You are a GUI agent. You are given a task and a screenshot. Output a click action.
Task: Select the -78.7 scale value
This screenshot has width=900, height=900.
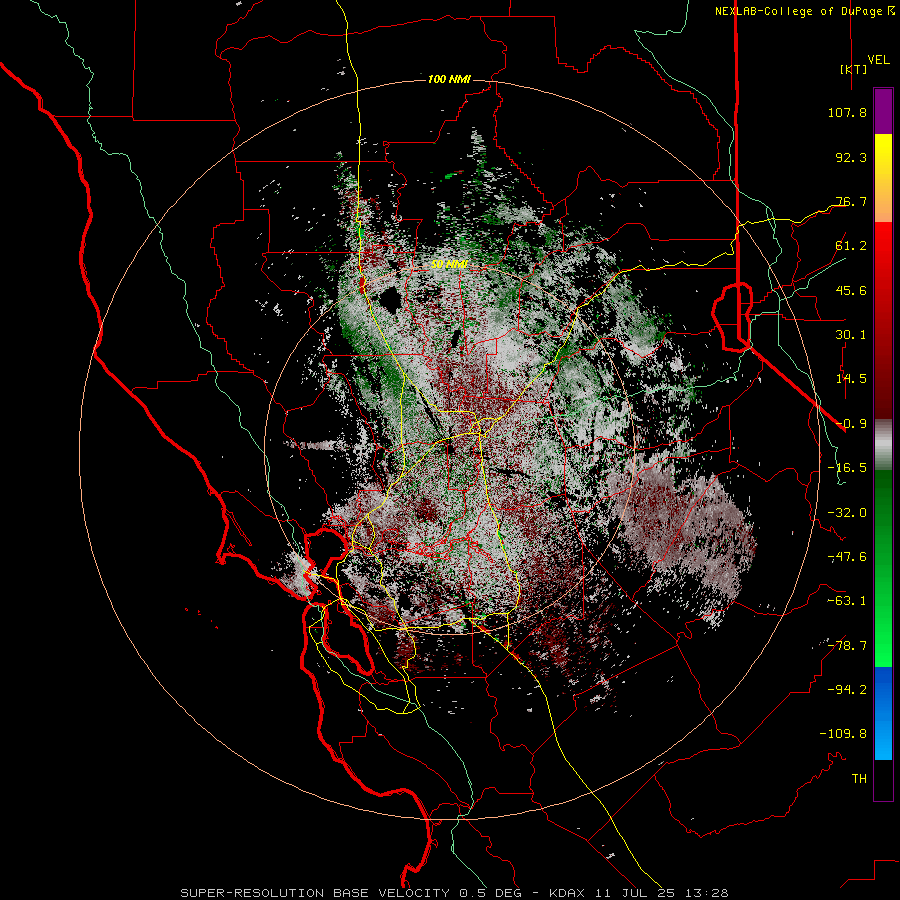coord(847,646)
